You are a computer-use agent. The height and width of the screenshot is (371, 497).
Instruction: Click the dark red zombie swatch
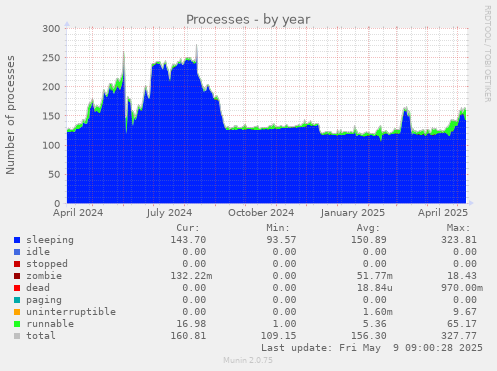17,276
